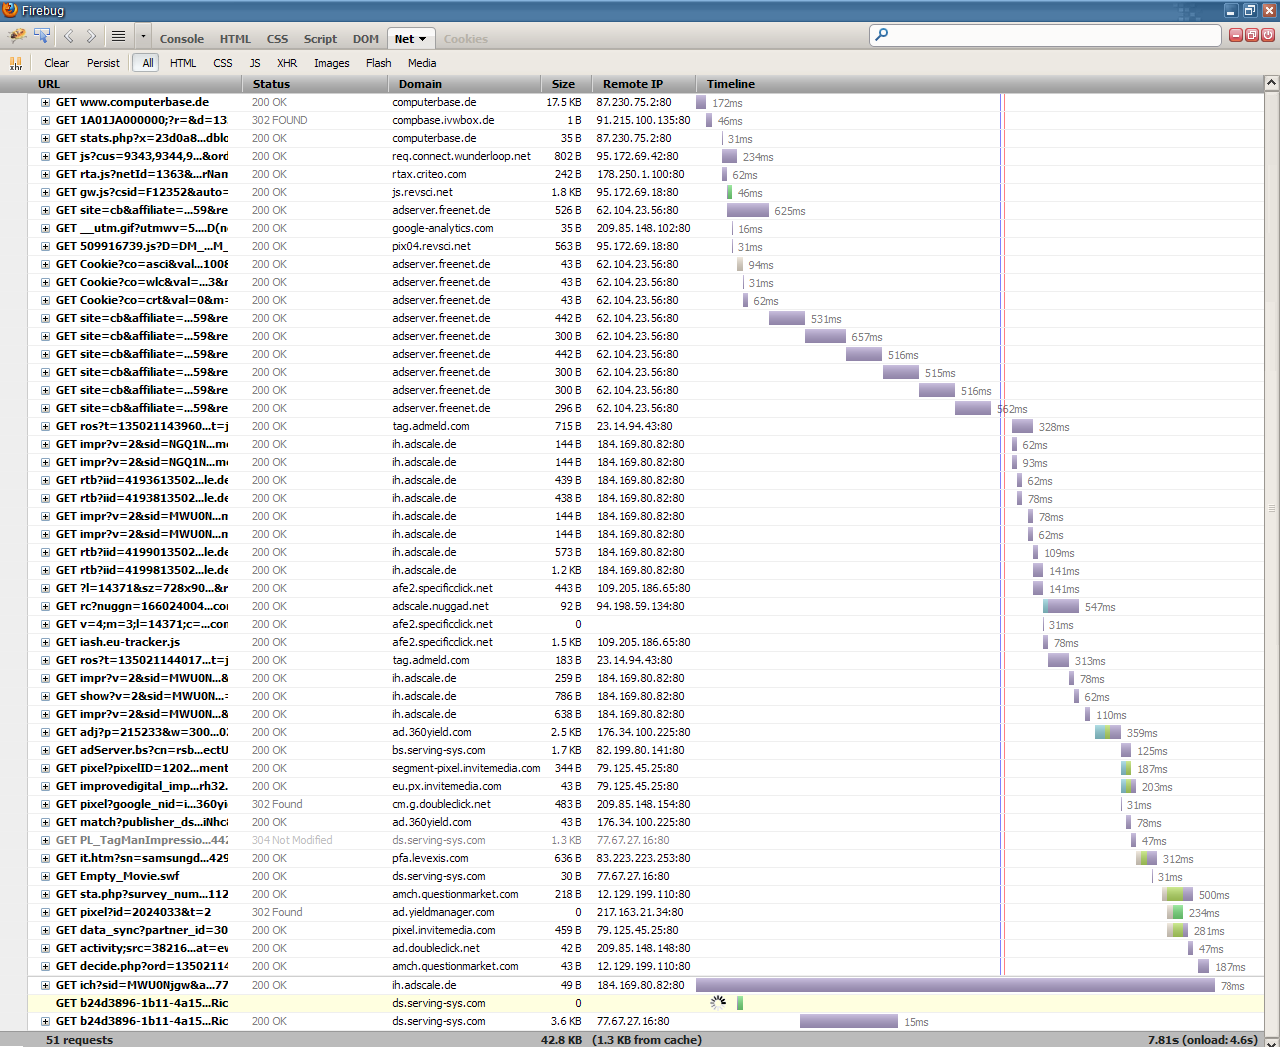The width and height of the screenshot is (1280, 1047).
Task: Select the google-analytics.com domain cell
Action: click(443, 228)
